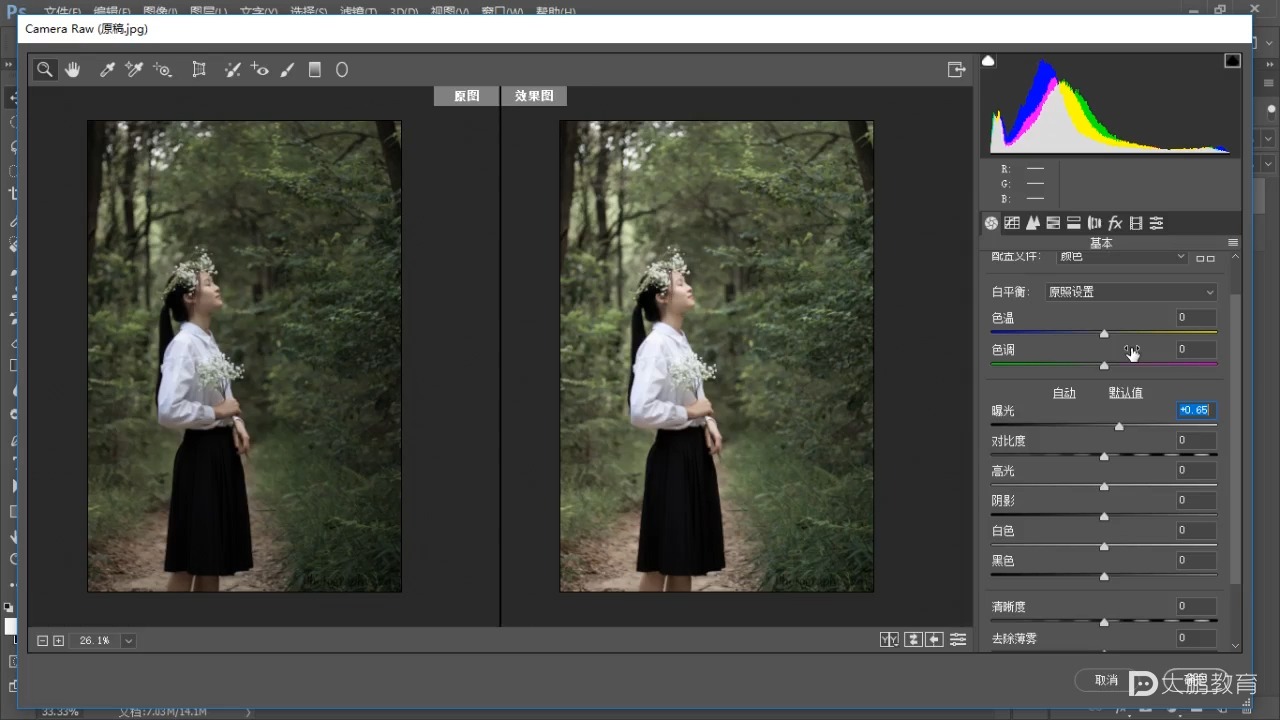
Task: Open the profile browser grid icon
Action: 1205,258
